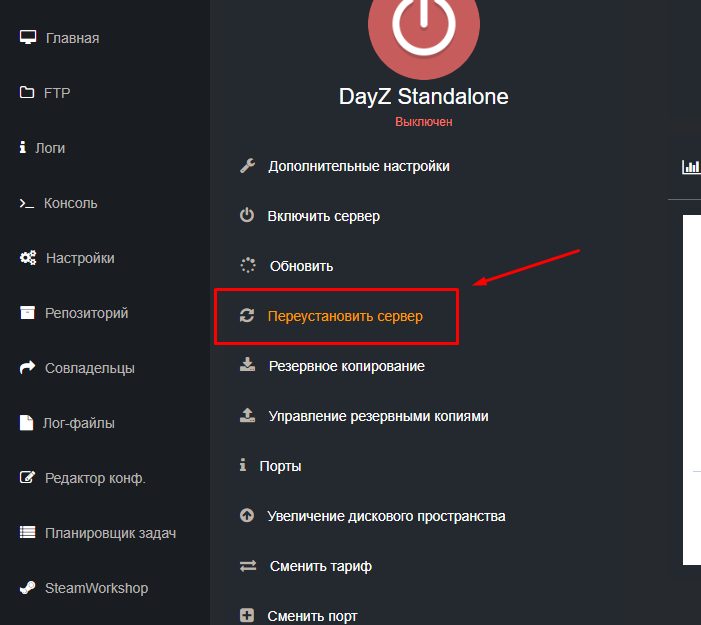Image resolution: width=701 pixels, height=625 pixels.
Task: Open Лог-файлы in the sidebar
Action: pos(79,423)
